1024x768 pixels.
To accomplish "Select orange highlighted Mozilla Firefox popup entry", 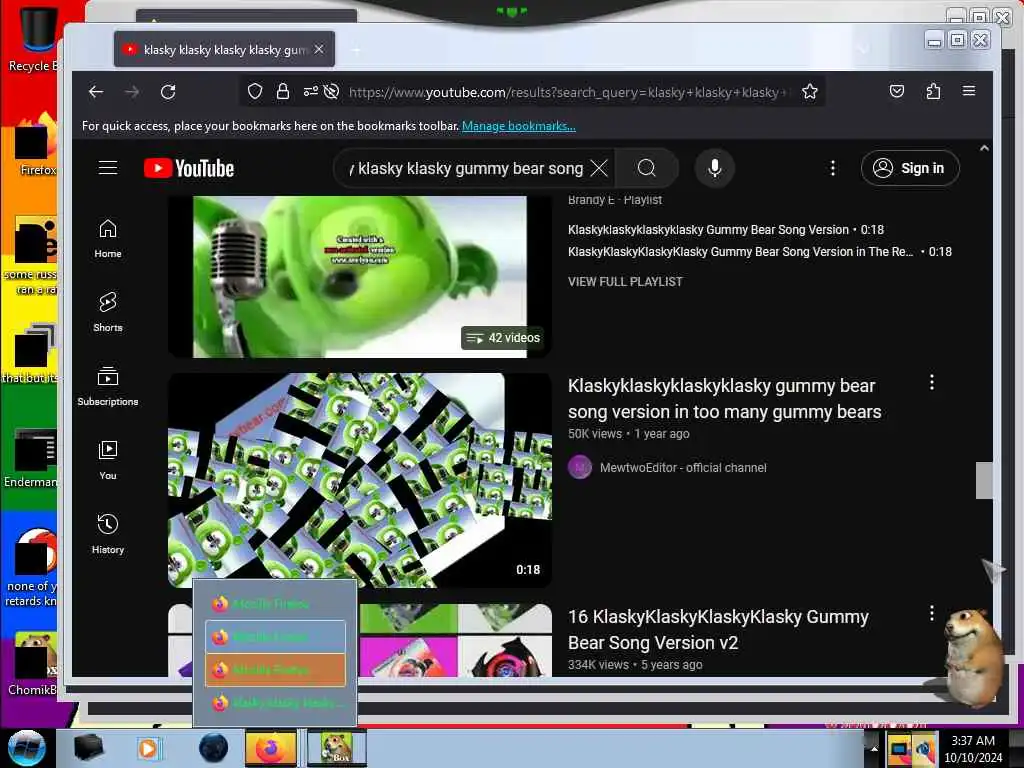I will click(x=275, y=670).
